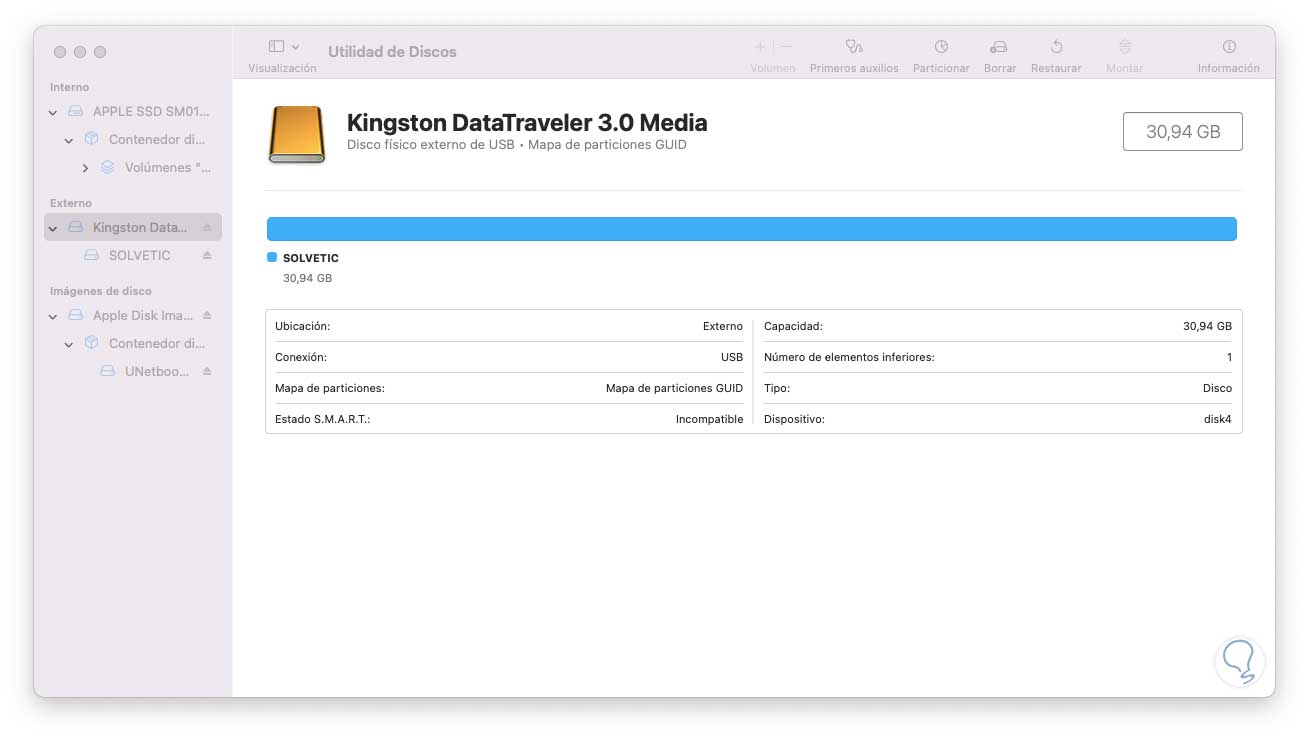Image resolution: width=1309 pixels, height=739 pixels.
Task: Click the blue SOLVETIC legend swatch
Action: coord(272,258)
